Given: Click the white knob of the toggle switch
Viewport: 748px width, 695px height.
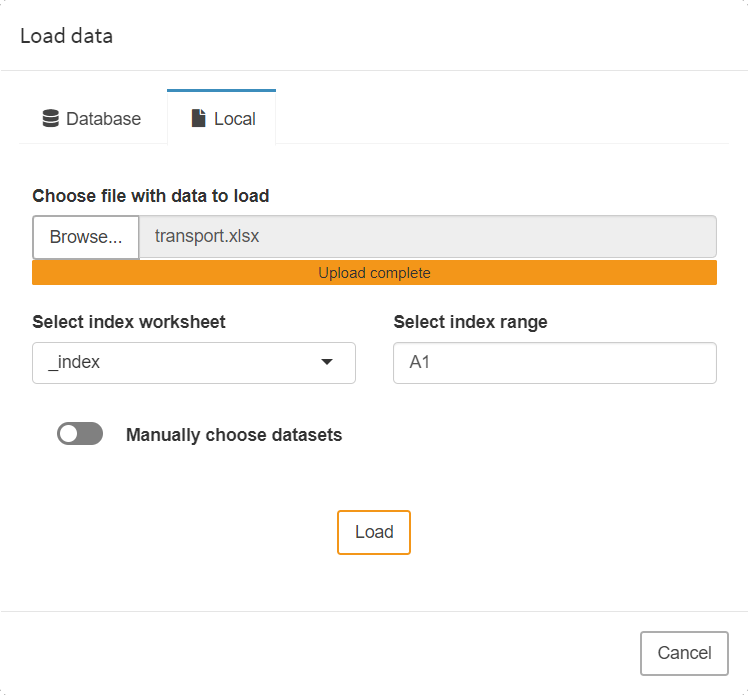Looking at the screenshot, I should pos(70,434).
